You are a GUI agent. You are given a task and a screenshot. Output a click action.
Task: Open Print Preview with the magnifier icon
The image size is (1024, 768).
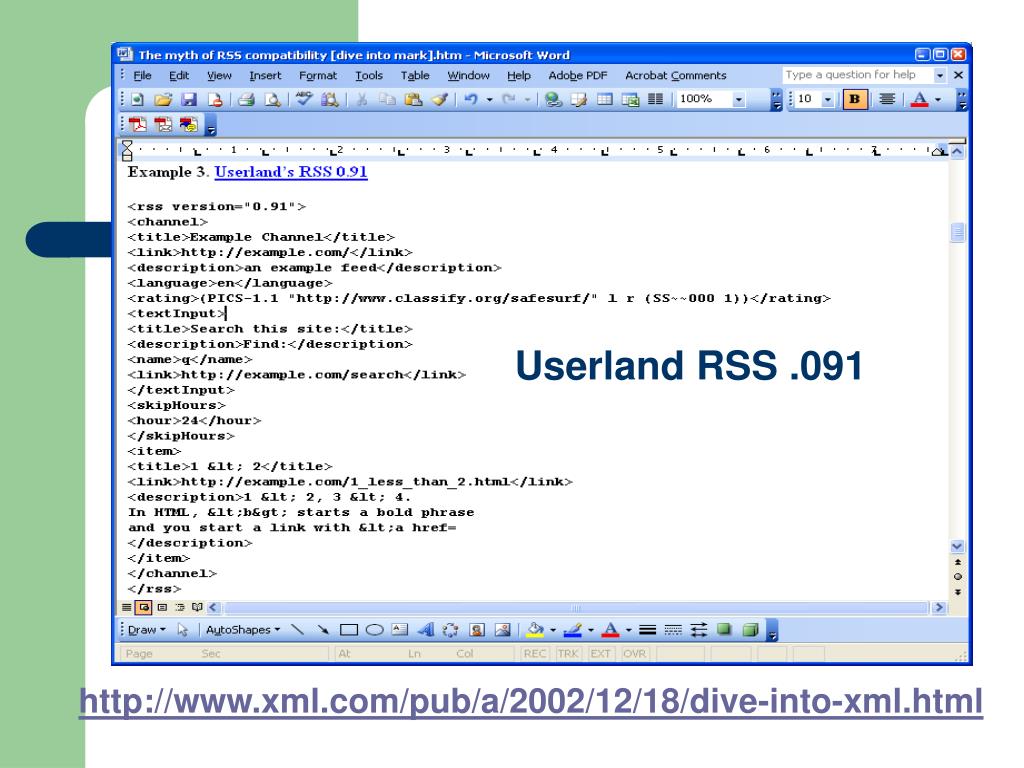click(x=272, y=99)
